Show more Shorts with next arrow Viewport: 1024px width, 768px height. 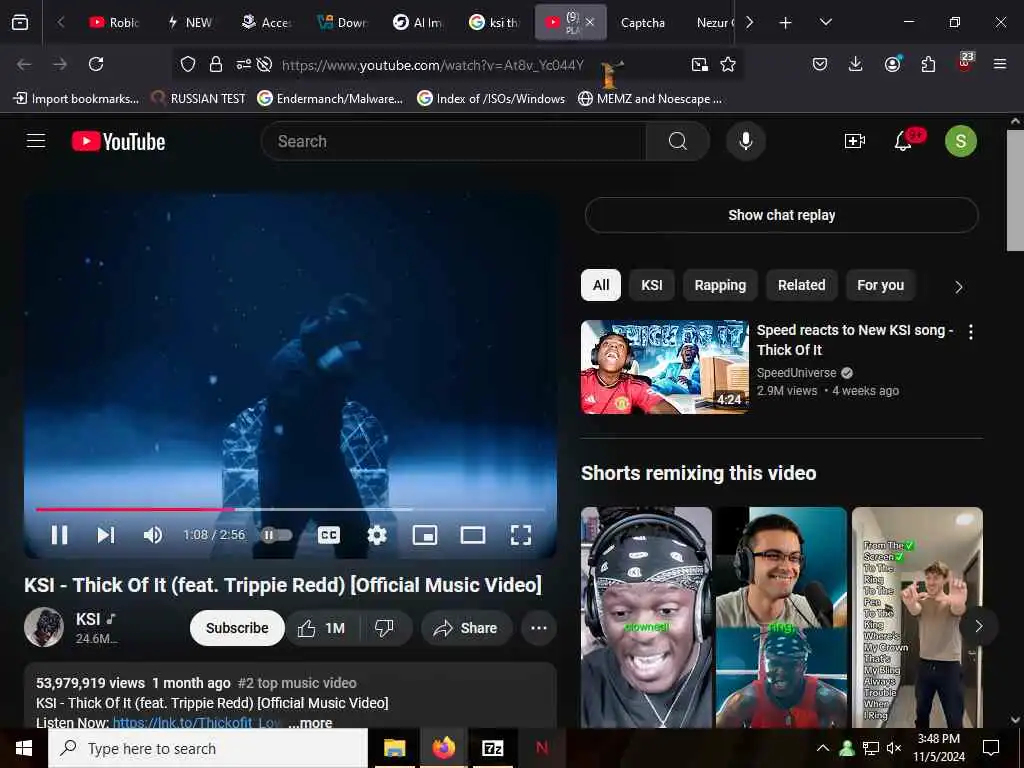pos(978,626)
